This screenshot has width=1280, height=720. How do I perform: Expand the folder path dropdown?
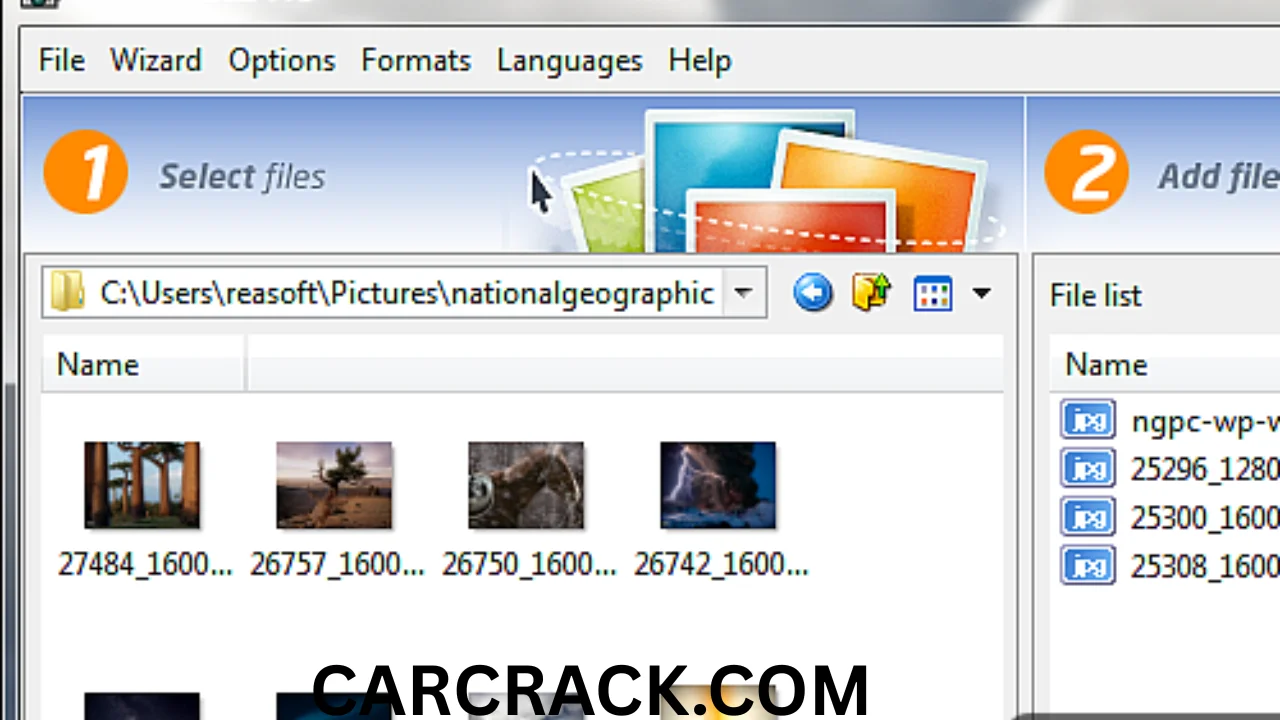743,293
